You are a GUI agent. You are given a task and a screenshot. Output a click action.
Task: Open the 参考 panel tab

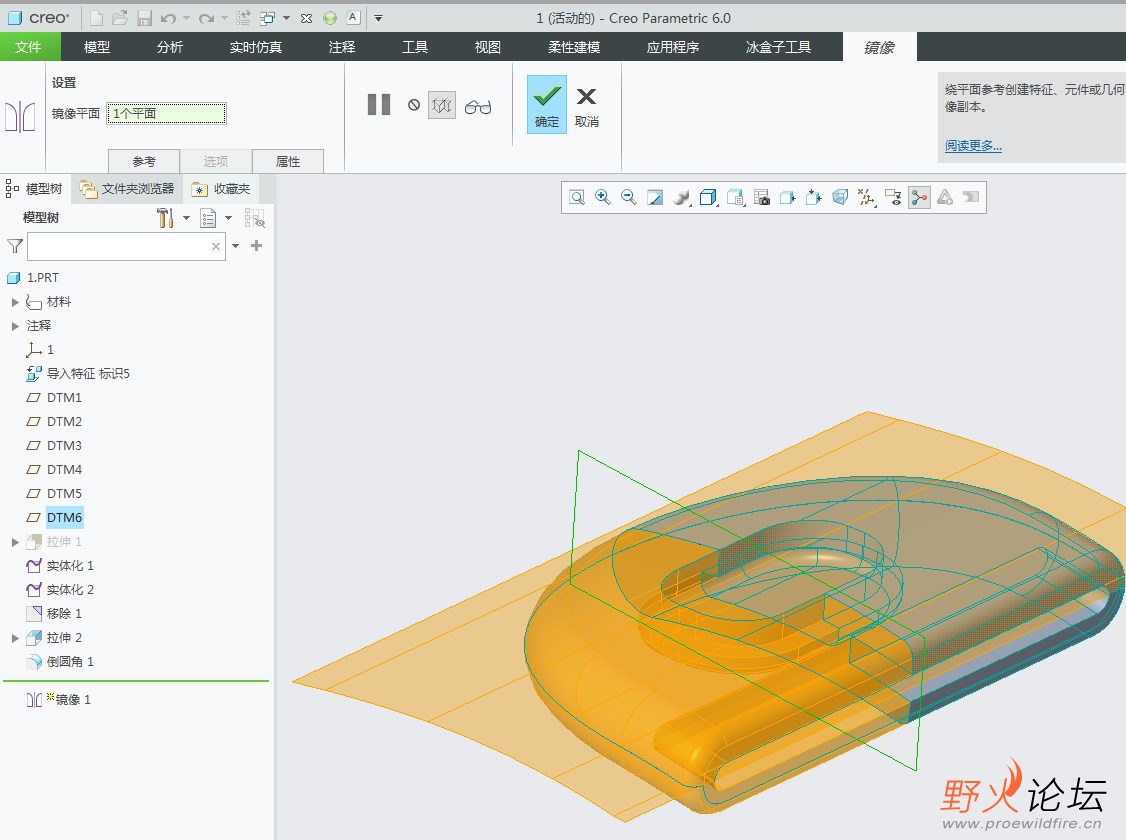coord(144,162)
